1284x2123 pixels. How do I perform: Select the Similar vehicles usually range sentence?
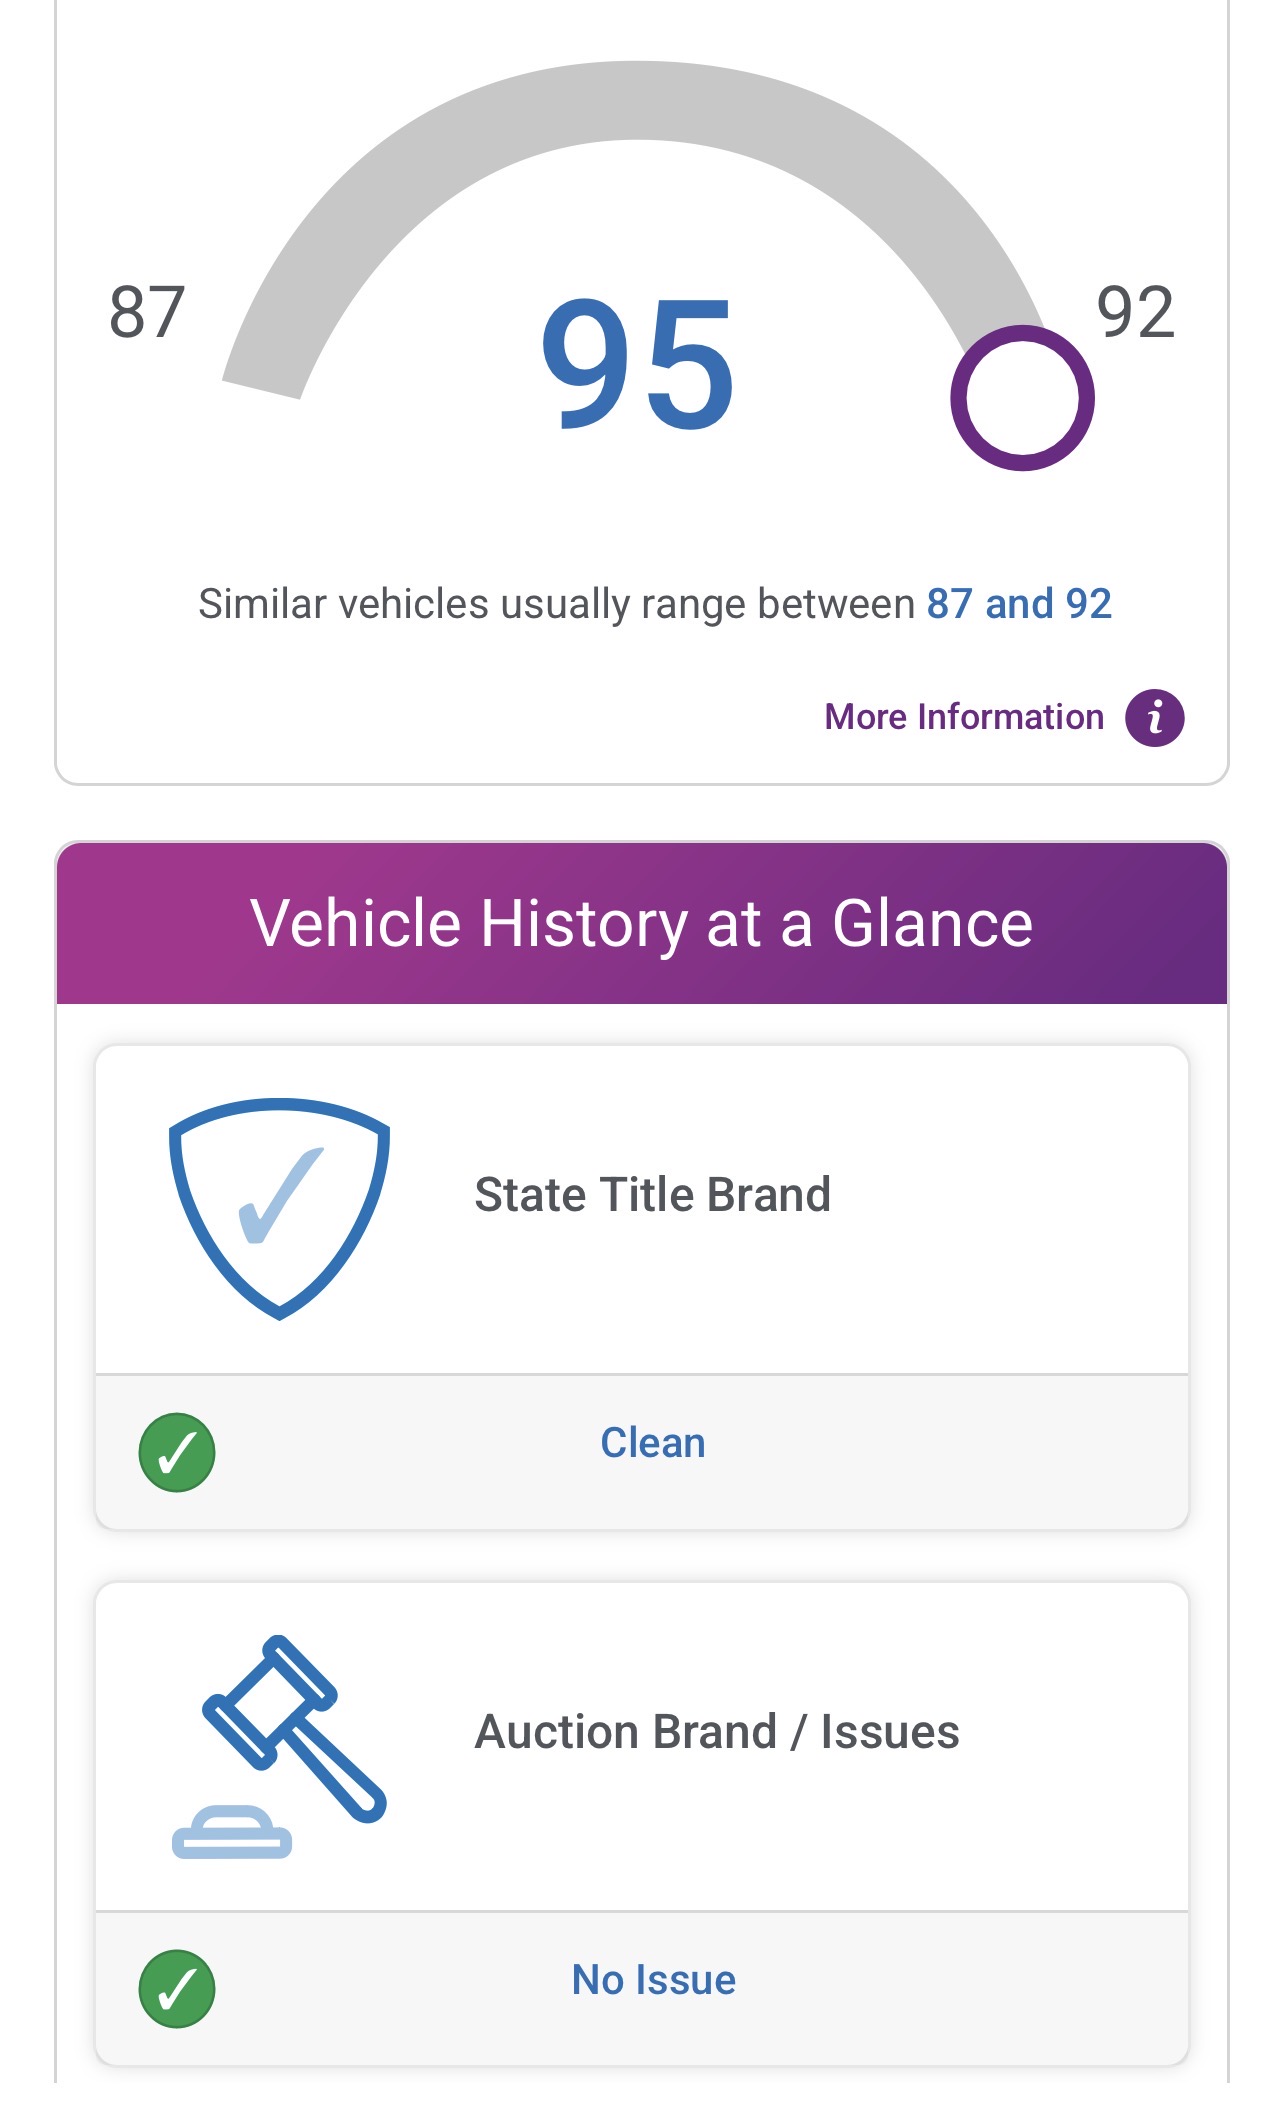[x=655, y=603]
